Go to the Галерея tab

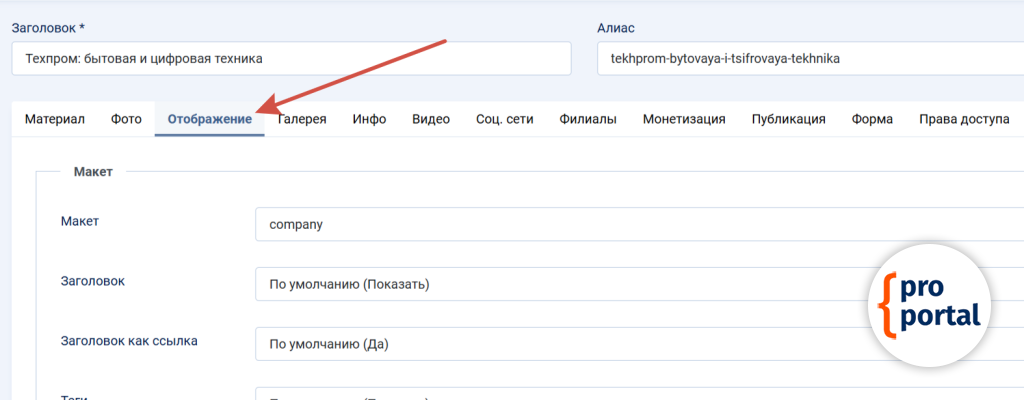(x=302, y=119)
